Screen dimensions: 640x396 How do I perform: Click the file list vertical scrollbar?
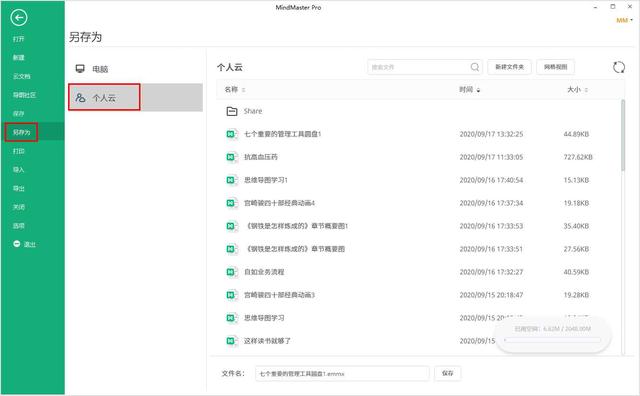[x=623, y=135]
